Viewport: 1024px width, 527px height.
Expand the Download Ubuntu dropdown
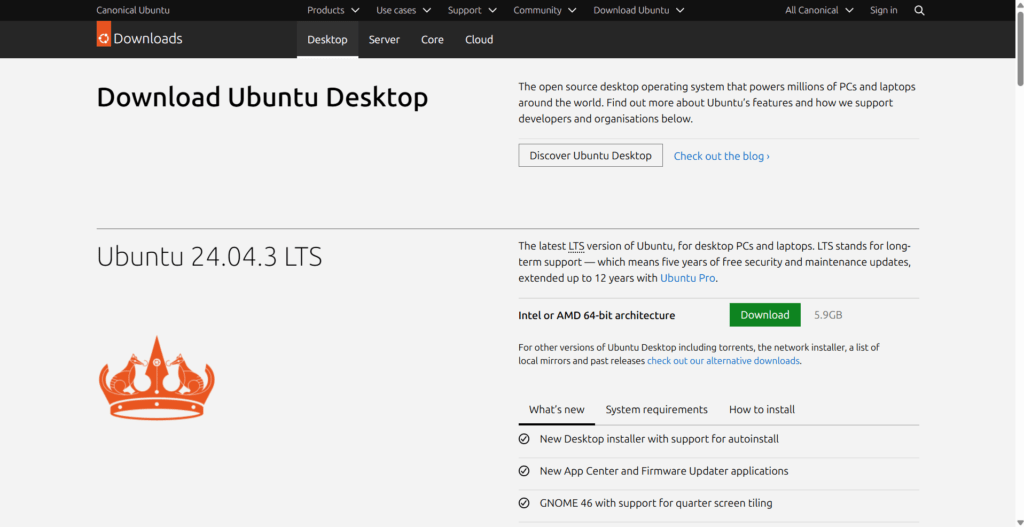pos(639,10)
